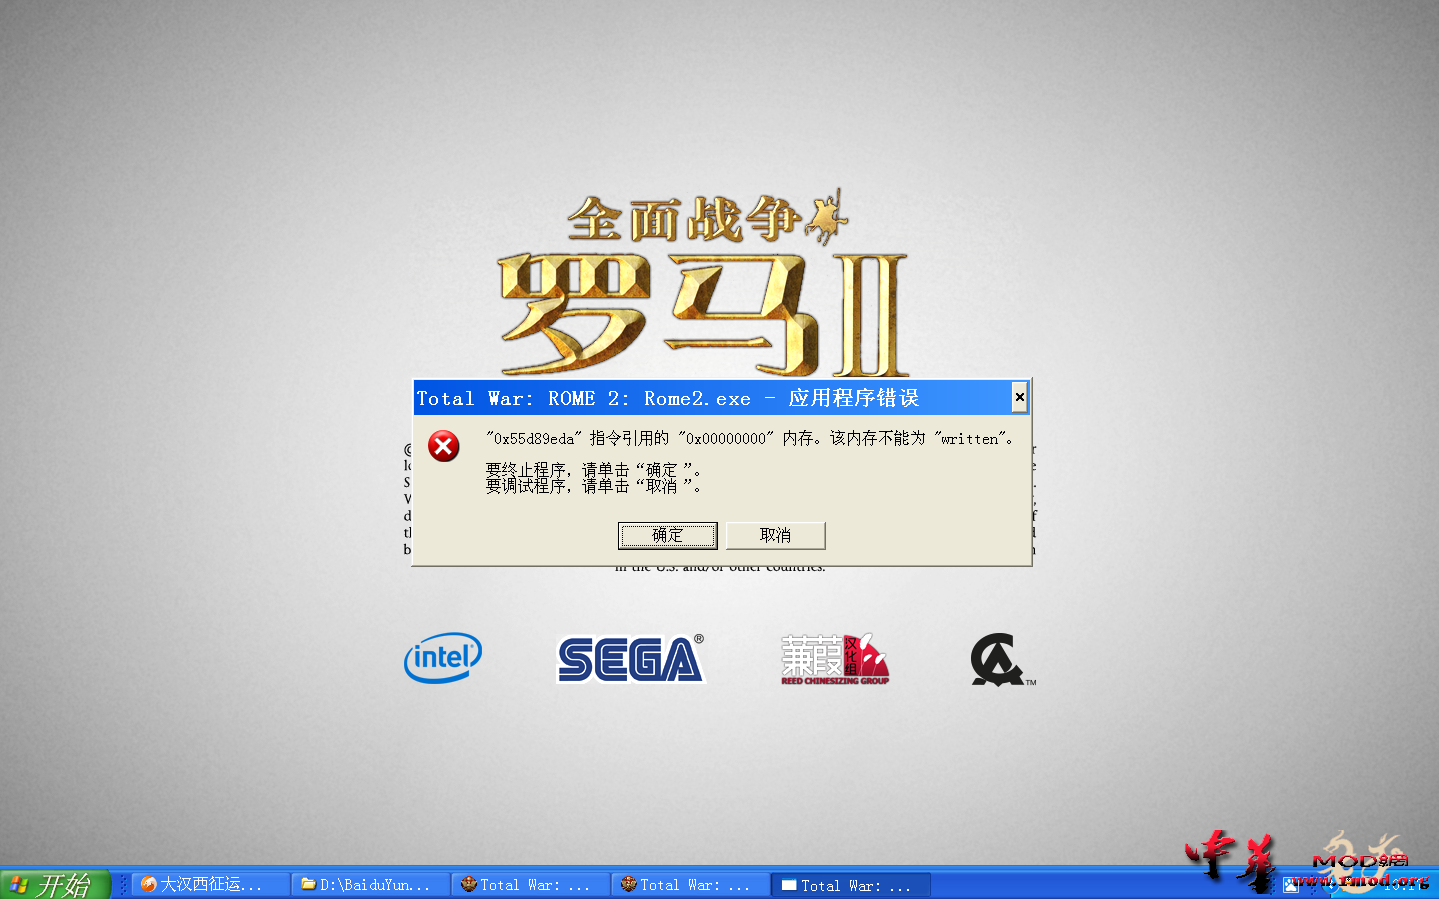Screen dimensions: 1439x899
Task: Click the 全面战争 title text with horseman
Action: point(707,217)
